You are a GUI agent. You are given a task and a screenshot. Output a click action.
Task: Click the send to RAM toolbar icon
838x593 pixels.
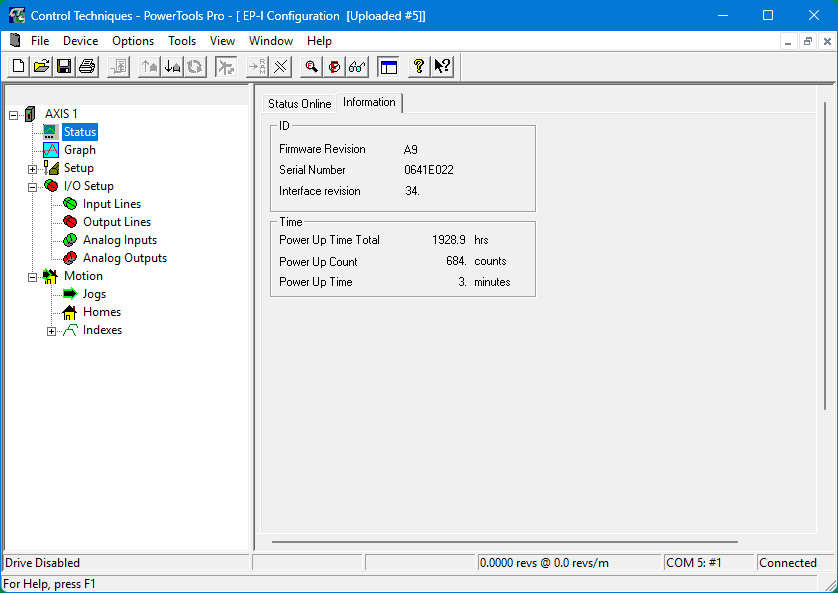(257, 67)
